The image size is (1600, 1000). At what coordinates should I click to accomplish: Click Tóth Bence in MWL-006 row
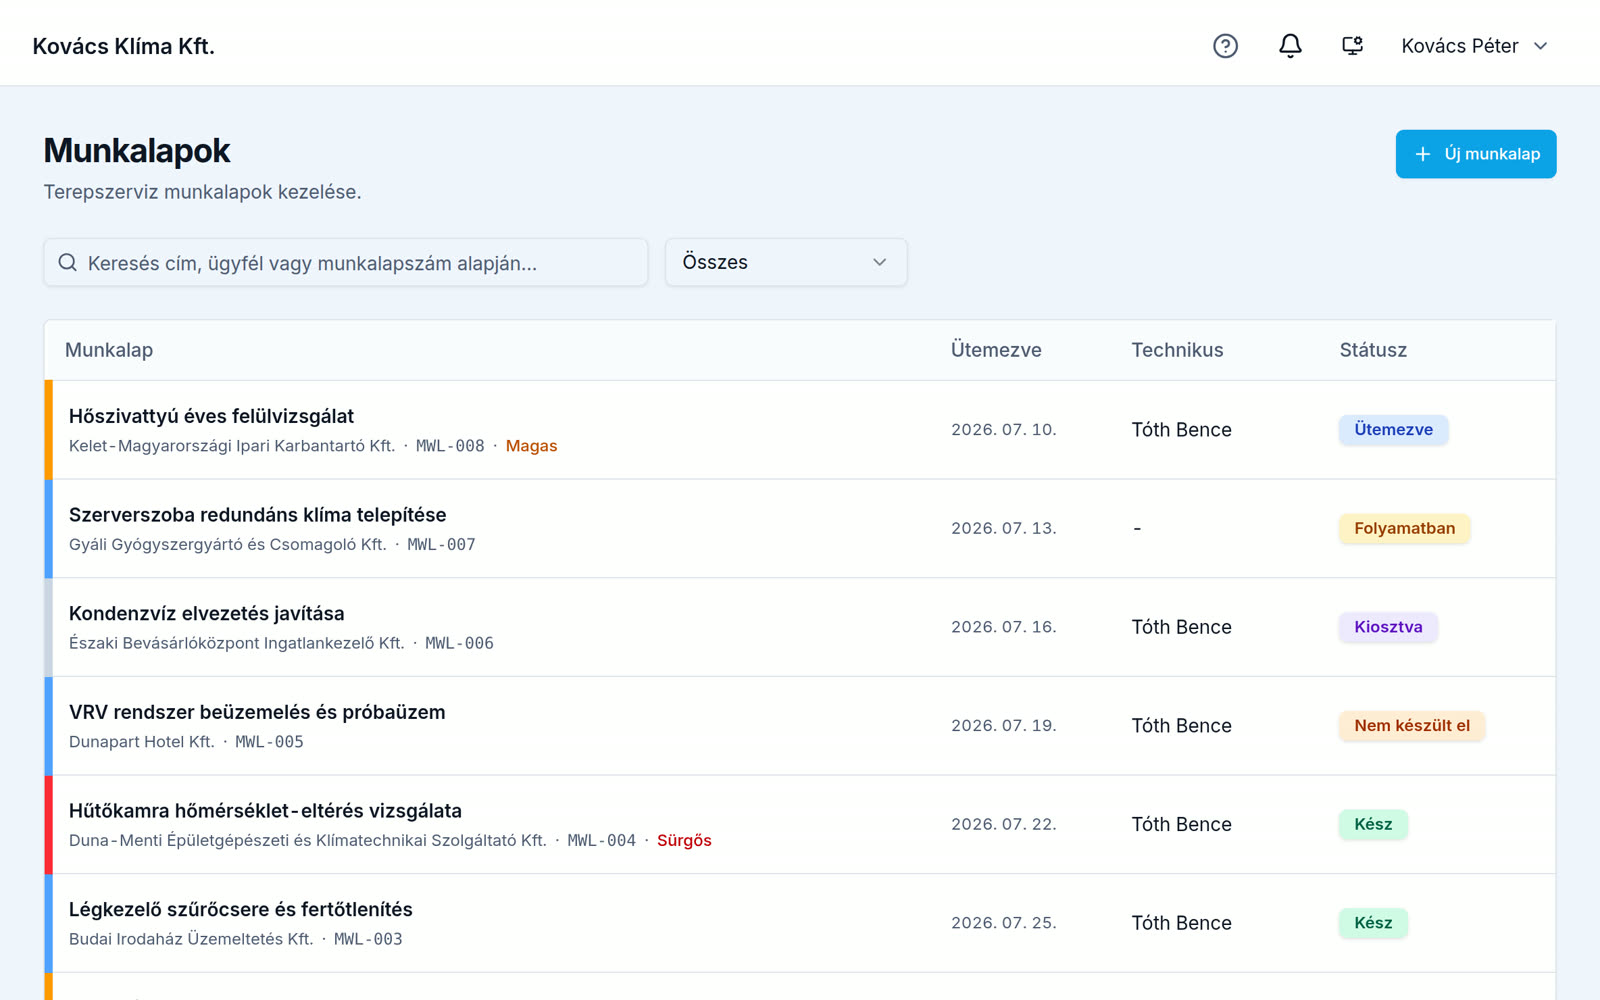[x=1181, y=627]
